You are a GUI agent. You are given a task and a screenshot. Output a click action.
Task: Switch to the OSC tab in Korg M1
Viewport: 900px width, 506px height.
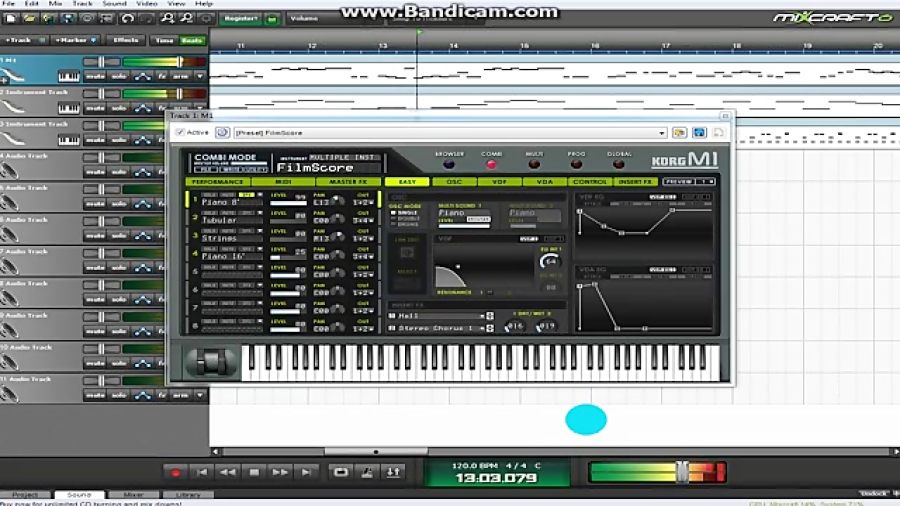click(453, 182)
